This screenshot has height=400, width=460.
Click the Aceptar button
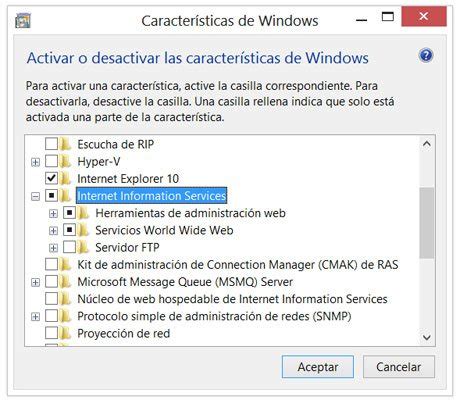coord(318,367)
